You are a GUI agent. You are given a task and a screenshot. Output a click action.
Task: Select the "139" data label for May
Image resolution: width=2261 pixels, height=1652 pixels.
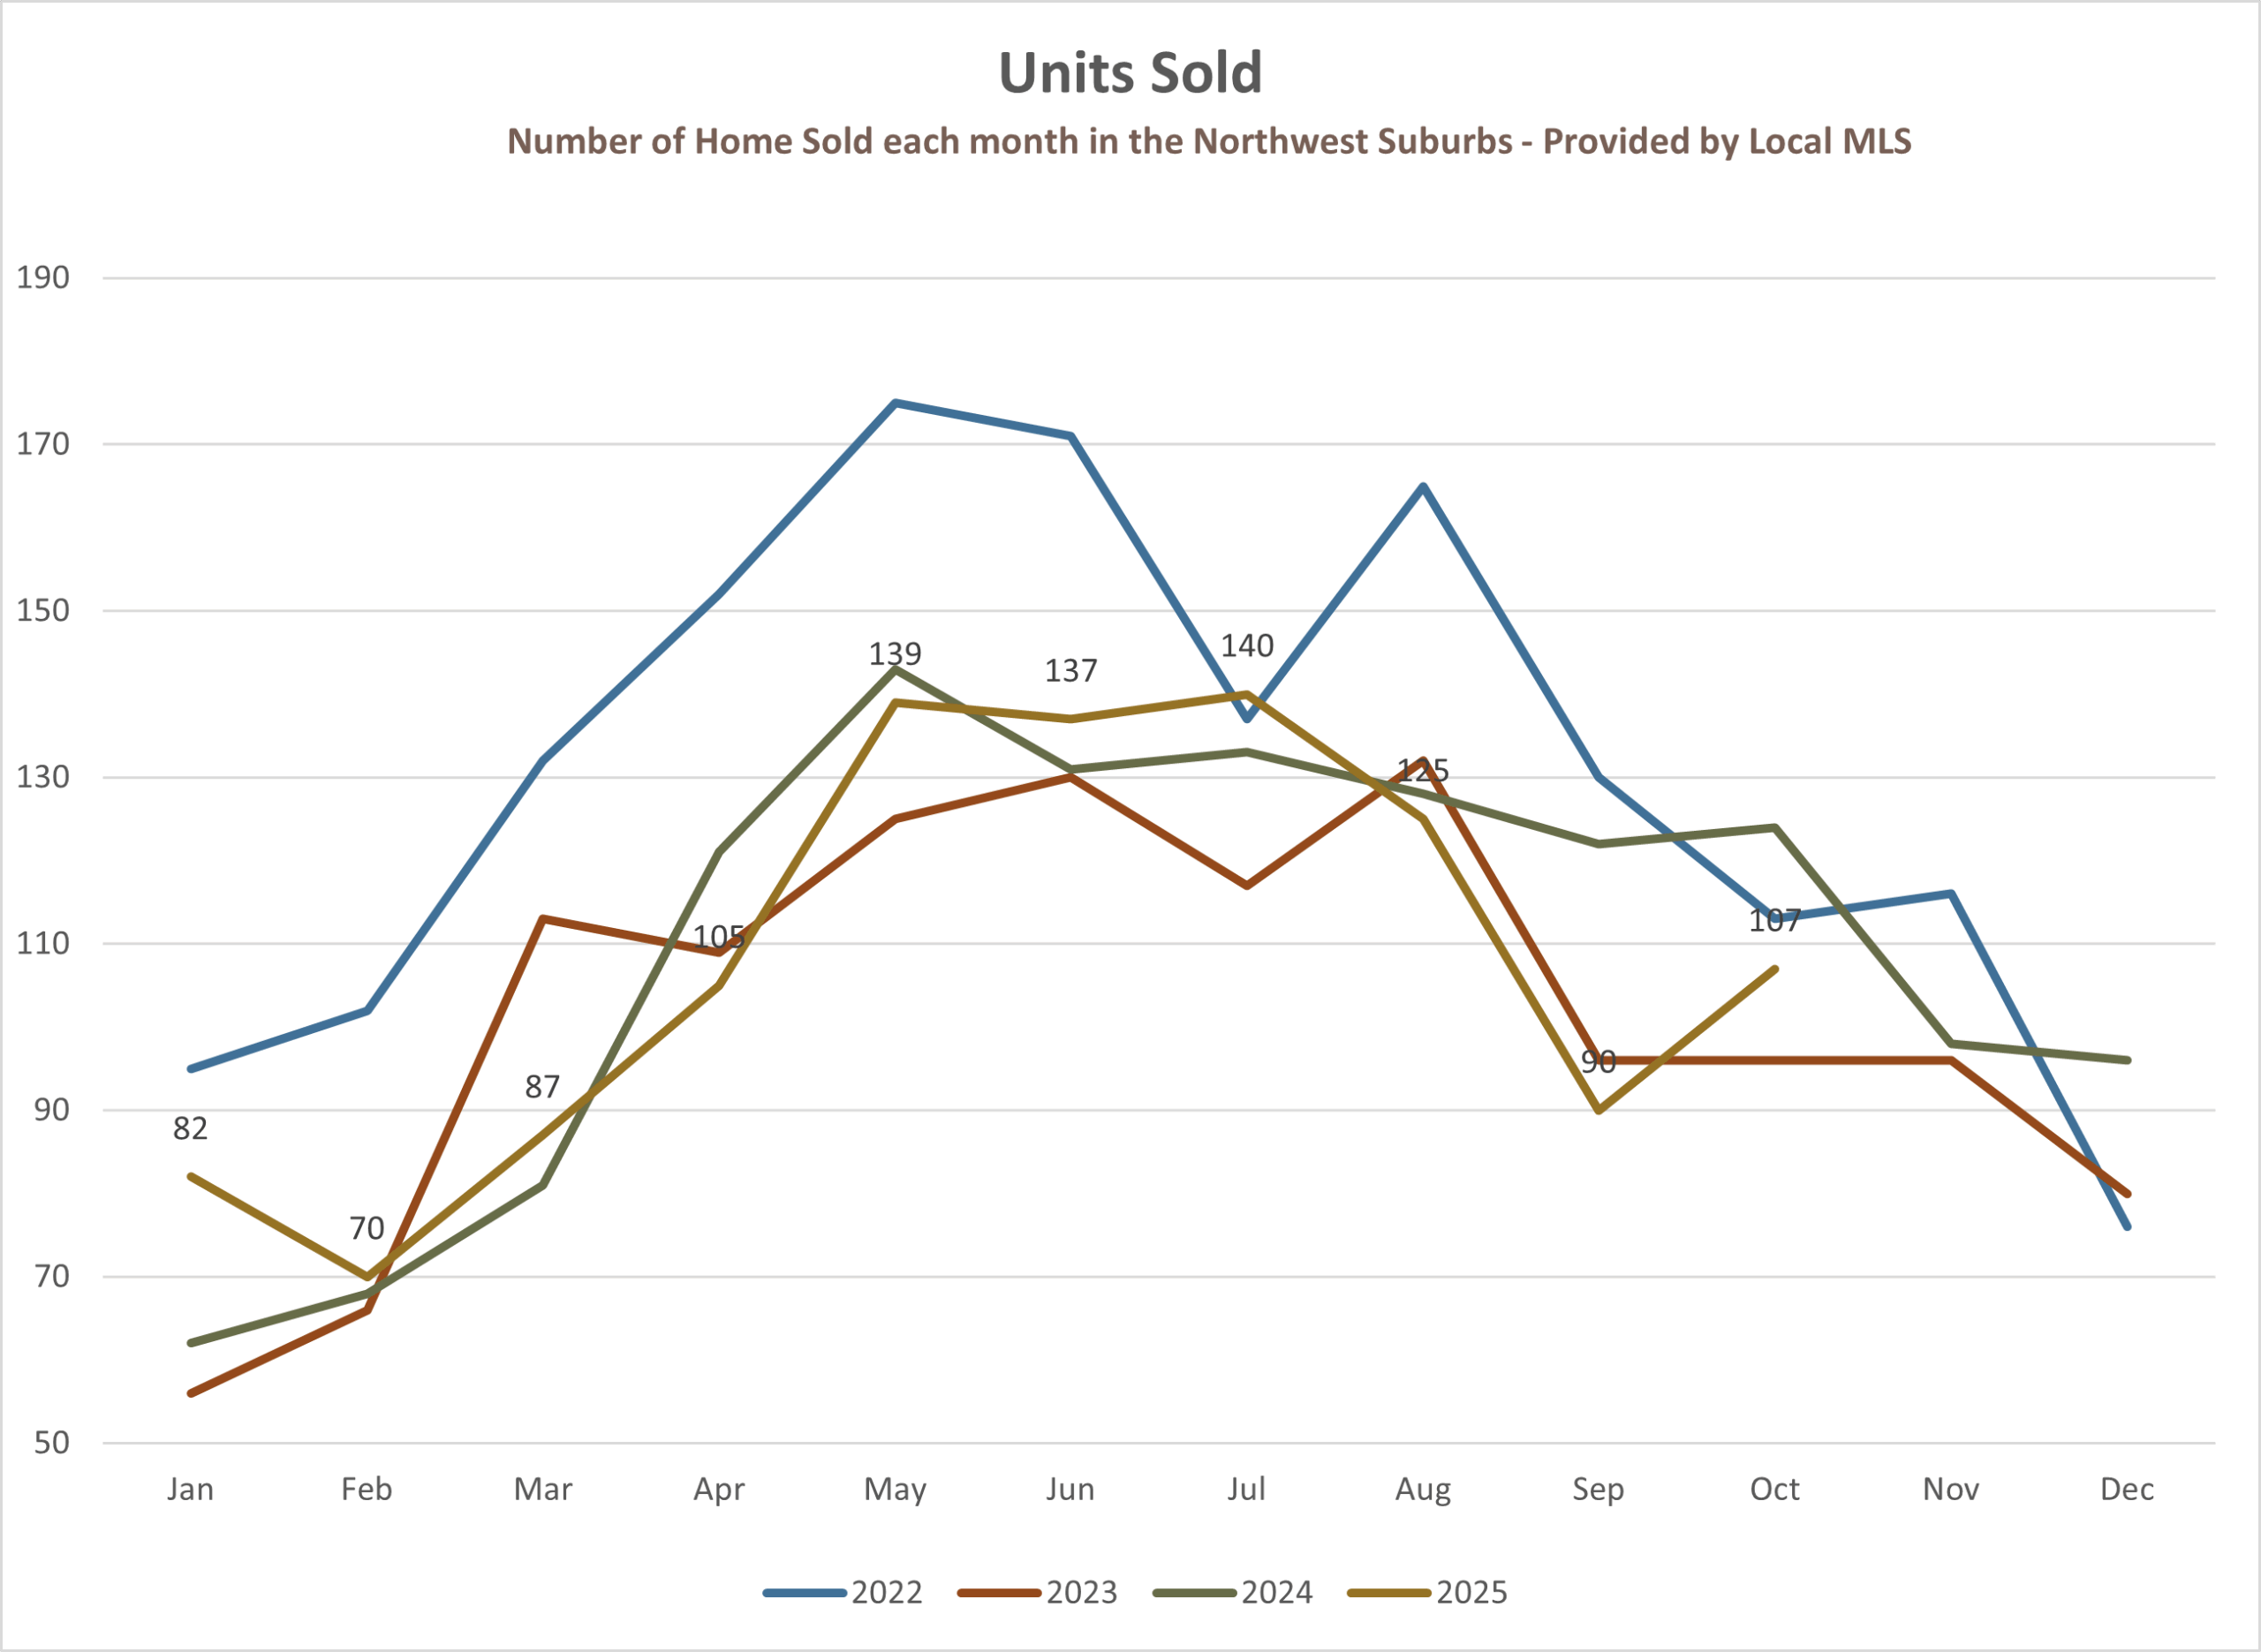pos(895,654)
